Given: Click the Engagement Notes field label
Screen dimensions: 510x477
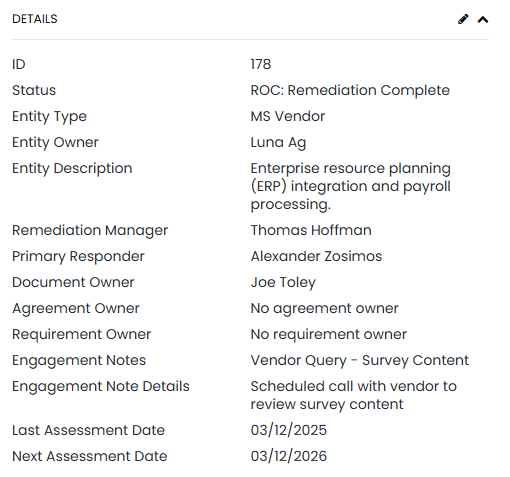Looking at the screenshot, I should [x=79, y=360].
